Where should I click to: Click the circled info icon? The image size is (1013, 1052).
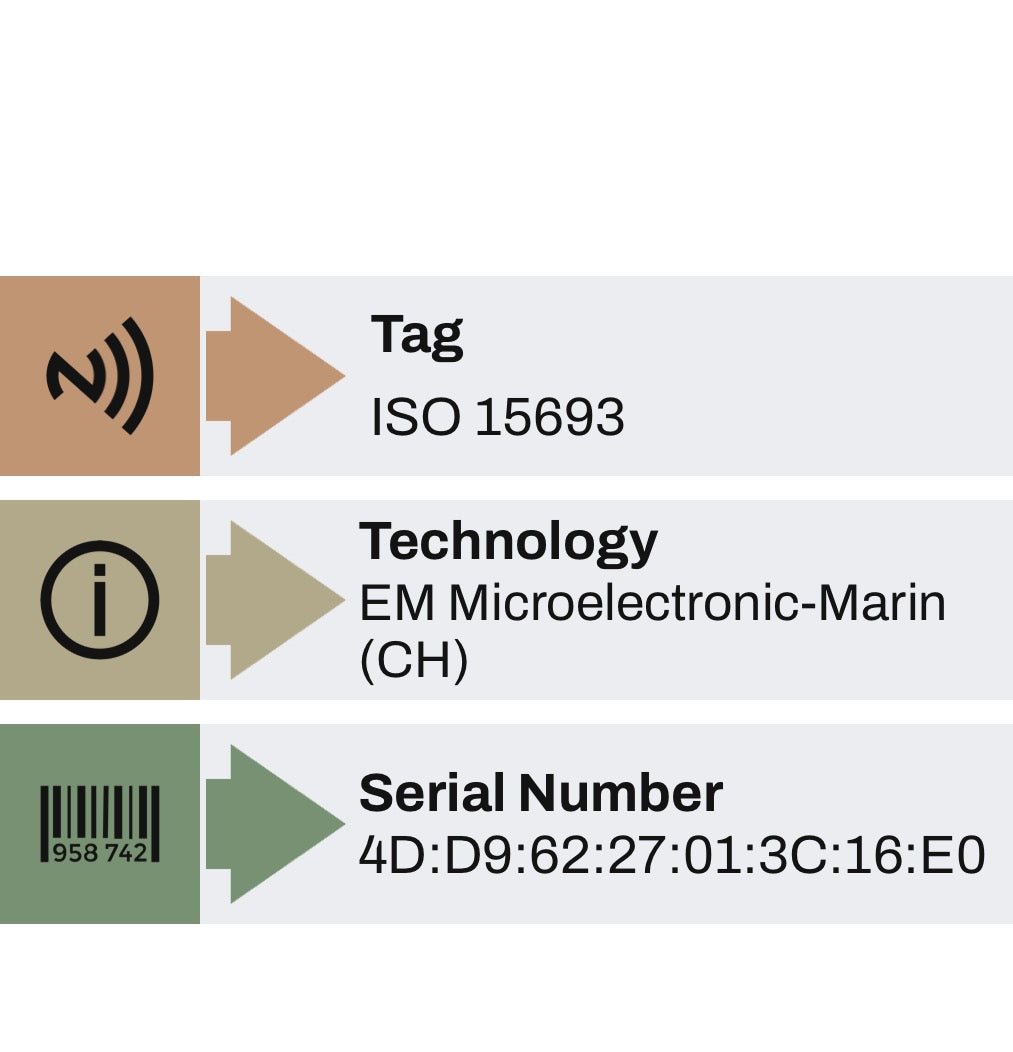100,600
